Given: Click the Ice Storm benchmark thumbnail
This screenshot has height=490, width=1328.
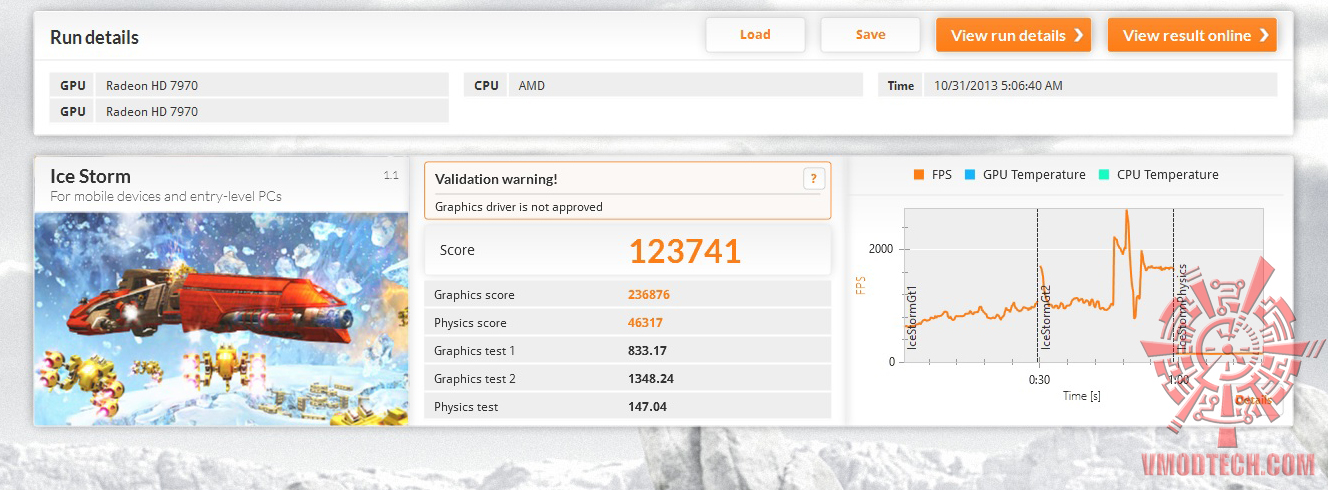Looking at the screenshot, I should click(221, 318).
